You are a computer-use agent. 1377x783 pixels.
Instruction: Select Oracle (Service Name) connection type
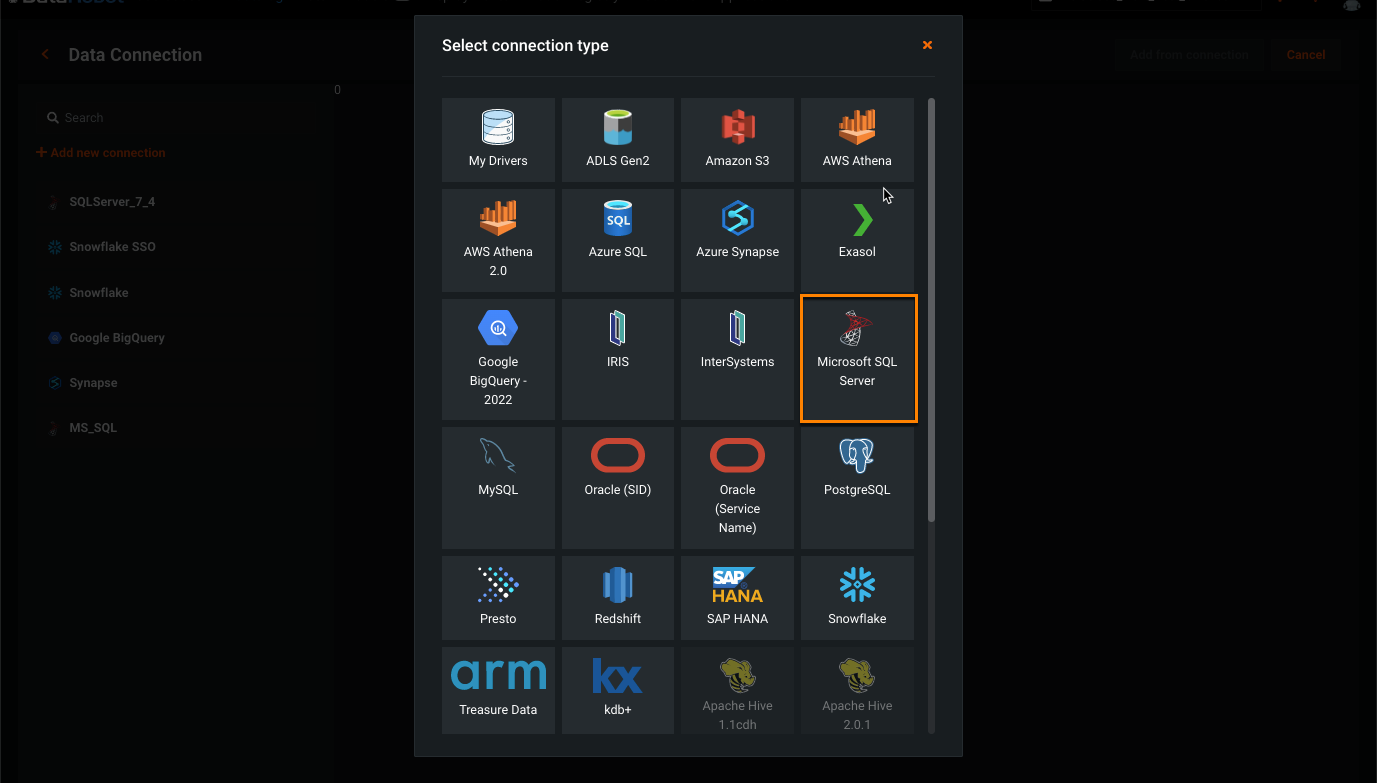click(737, 488)
